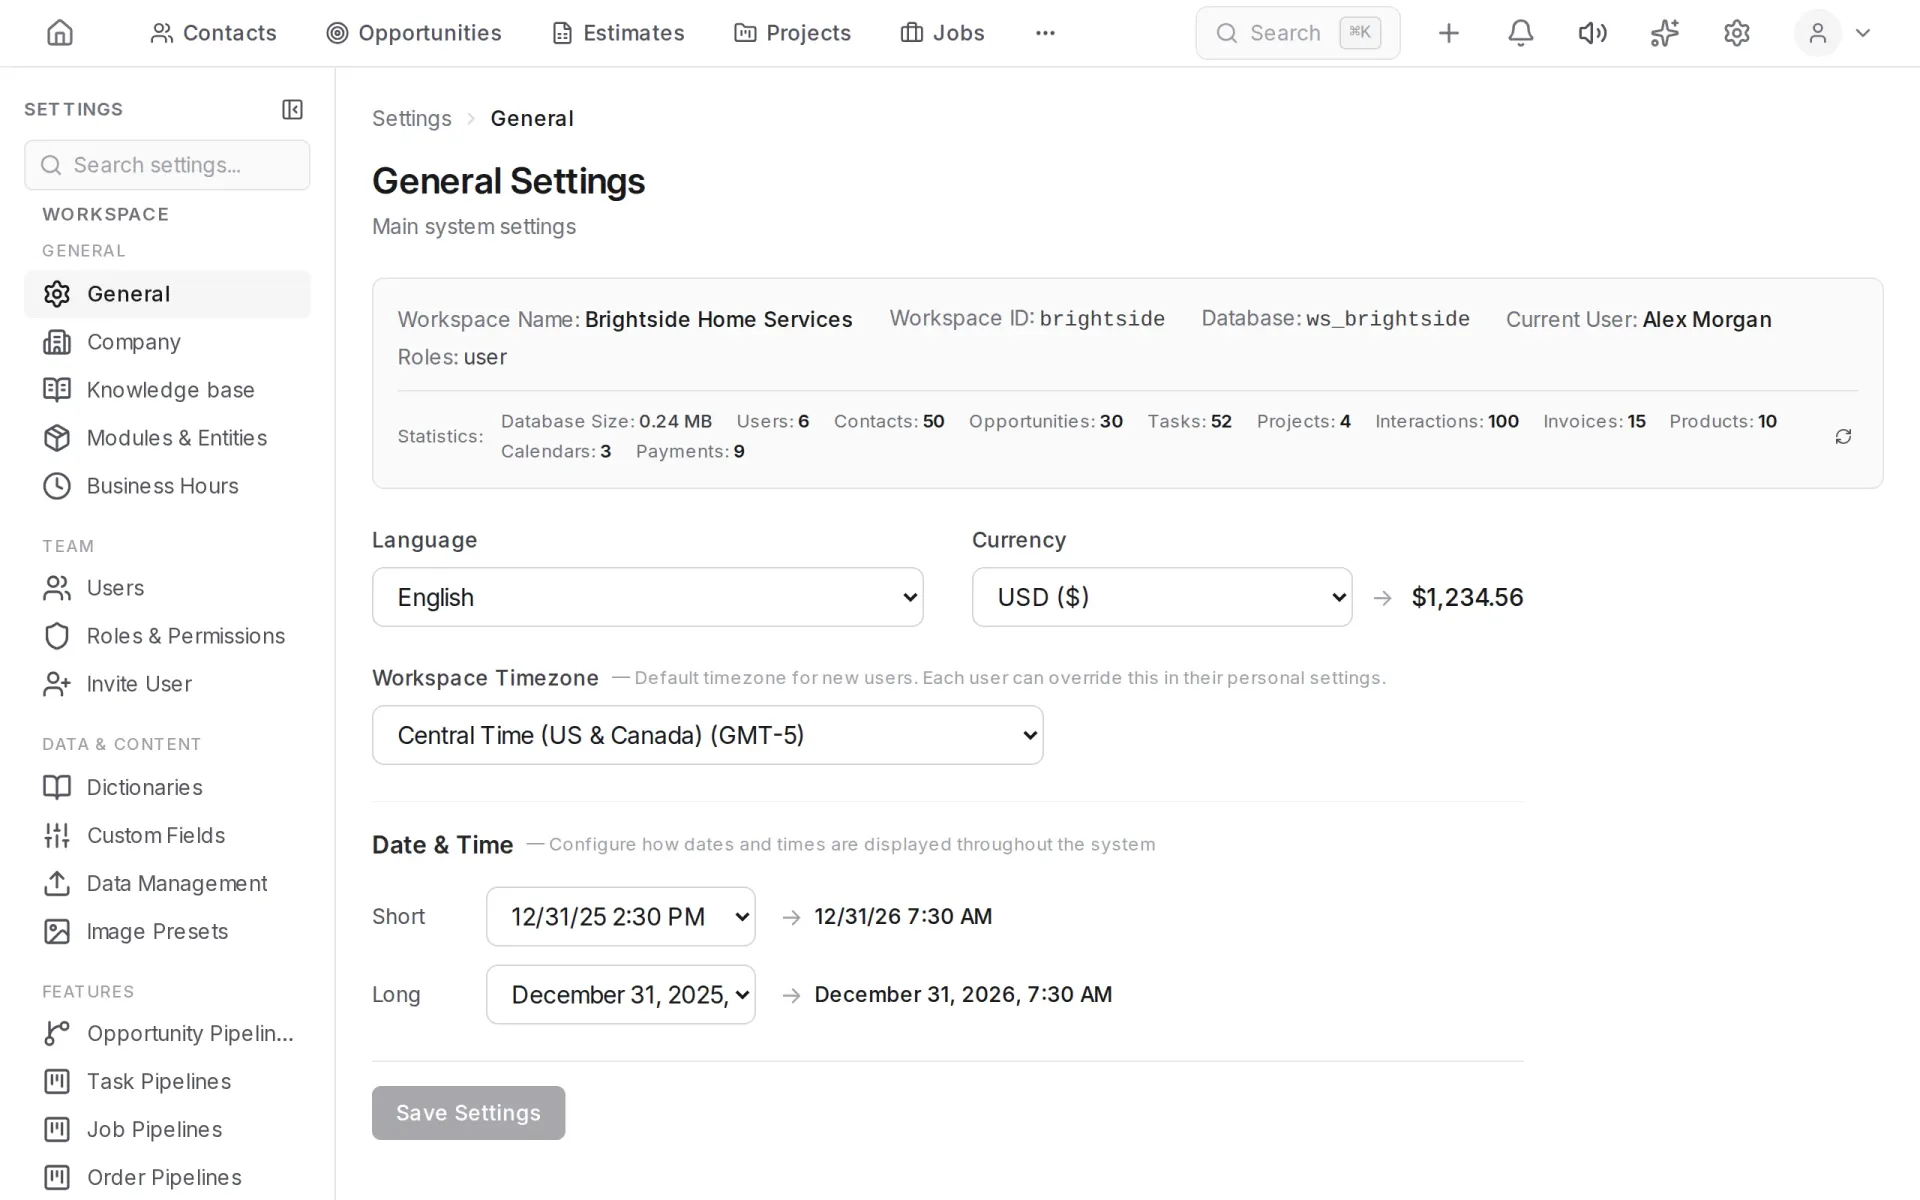Open Jobs in top navigation

[942, 33]
